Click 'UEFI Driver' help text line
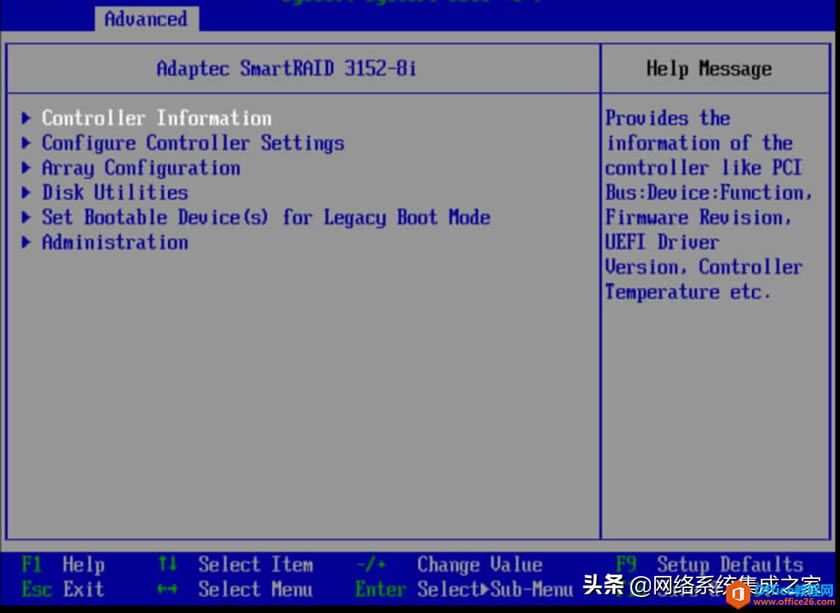This screenshot has height=613, width=840. click(662, 242)
